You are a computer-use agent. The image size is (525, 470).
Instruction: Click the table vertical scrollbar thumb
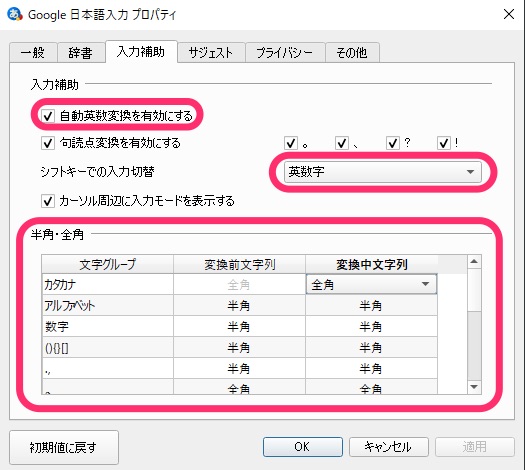point(474,290)
